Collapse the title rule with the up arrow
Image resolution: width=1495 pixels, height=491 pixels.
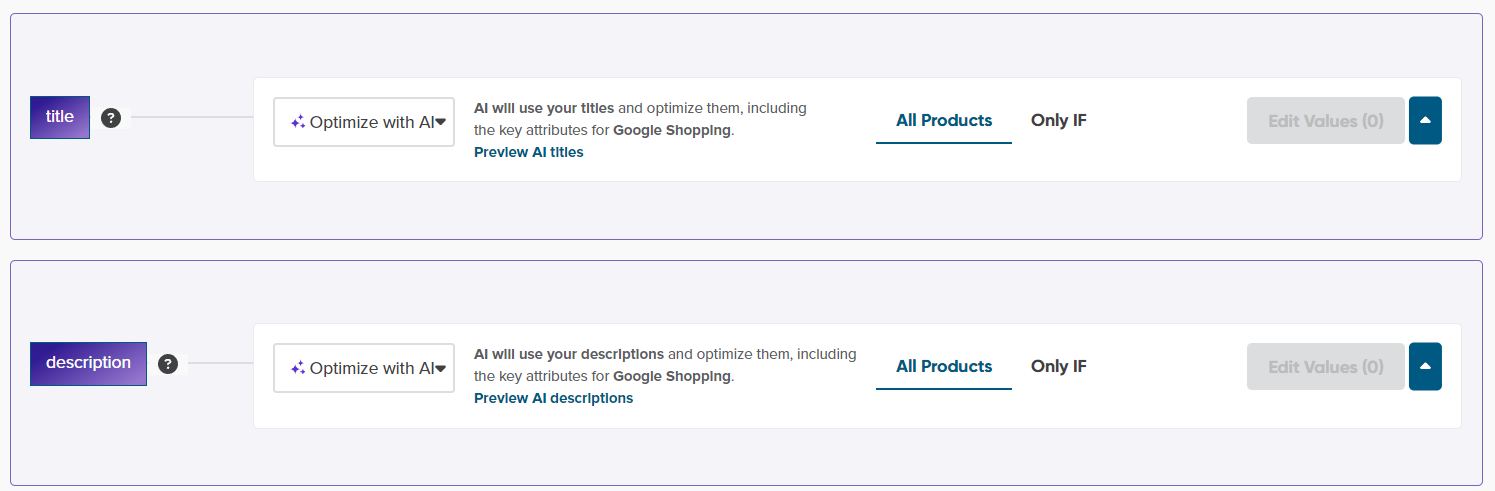(1425, 120)
